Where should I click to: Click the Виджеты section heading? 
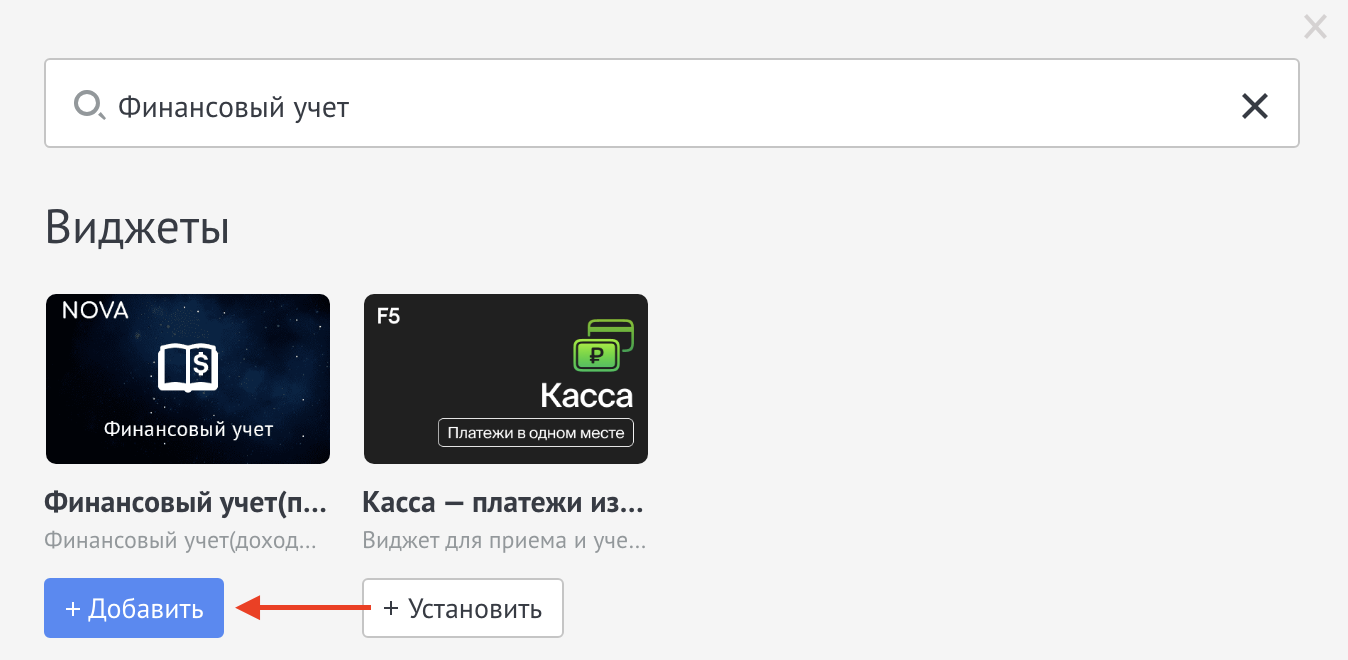tap(138, 228)
